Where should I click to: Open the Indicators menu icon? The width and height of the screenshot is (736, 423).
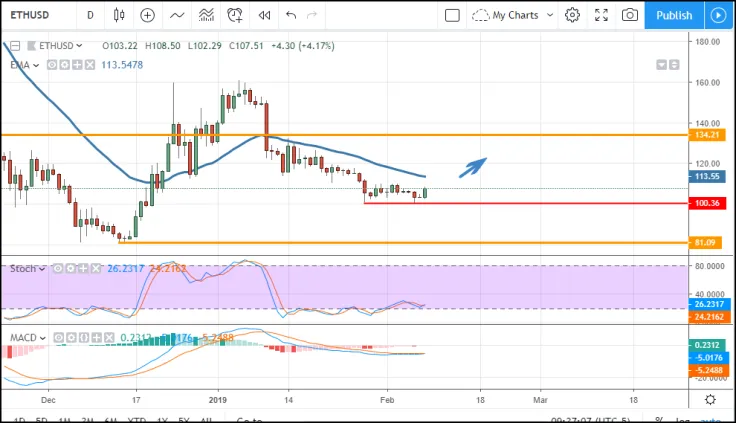click(177, 15)
